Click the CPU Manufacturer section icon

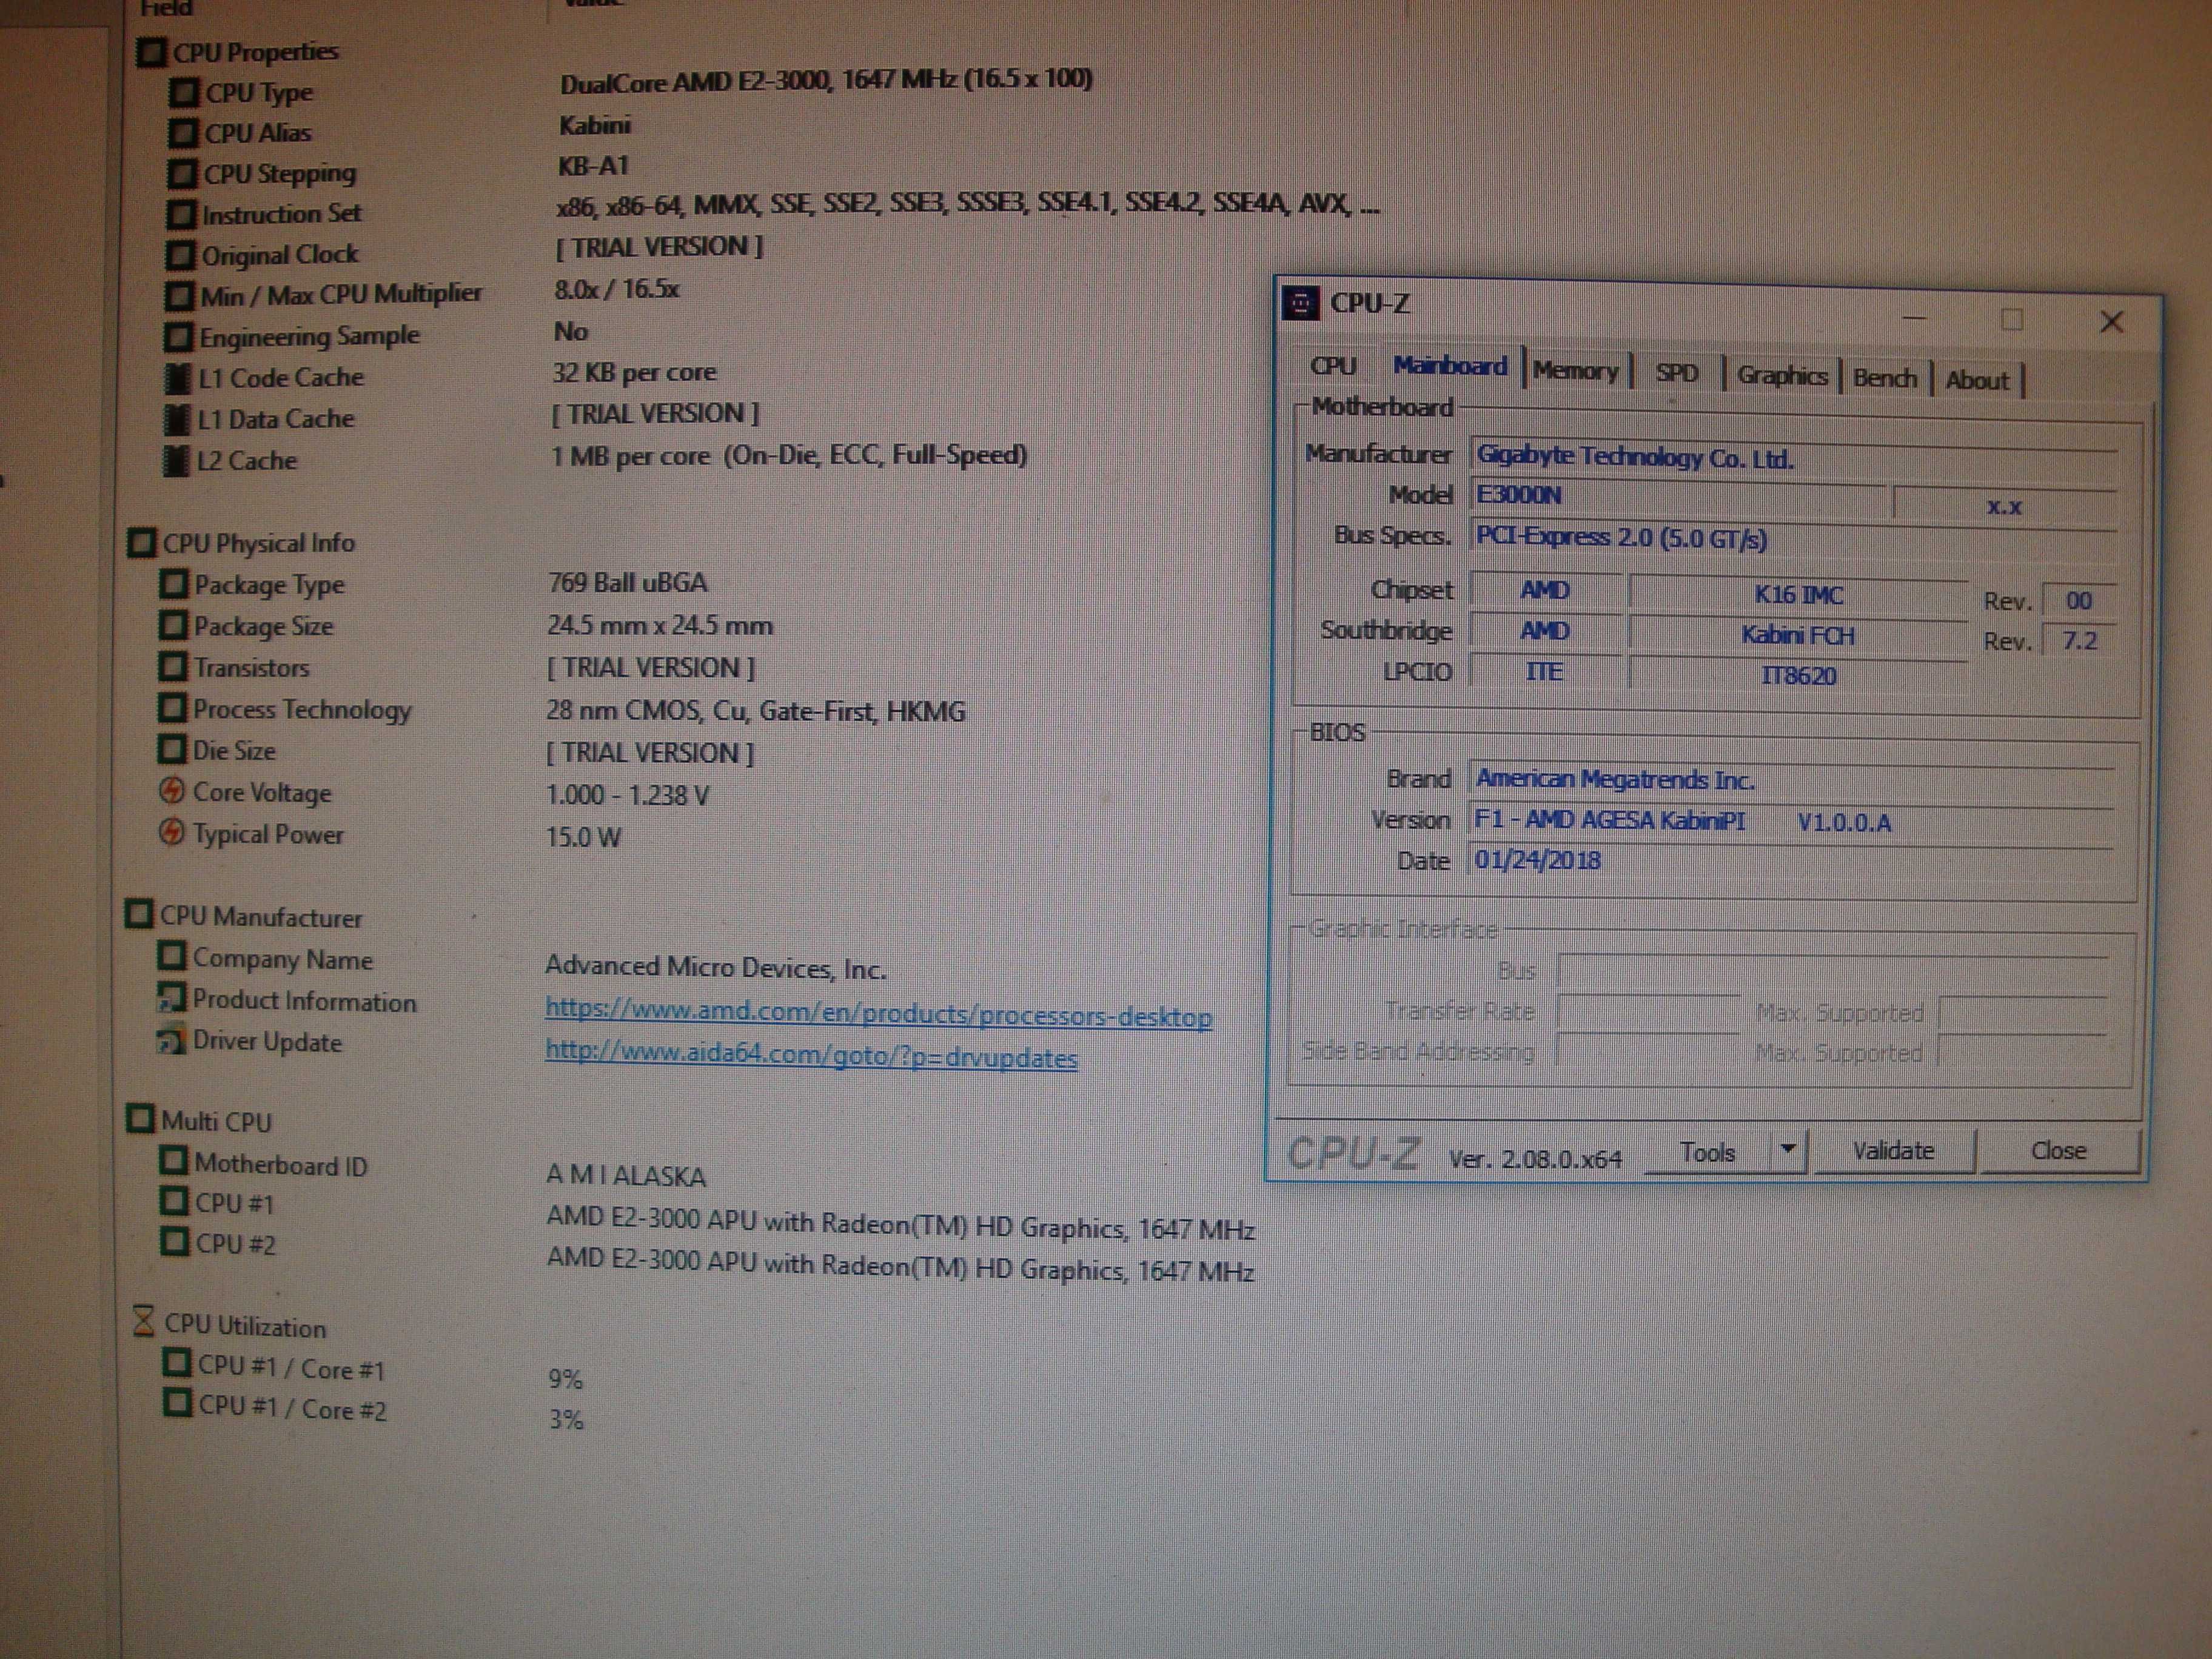coord(139,915)
